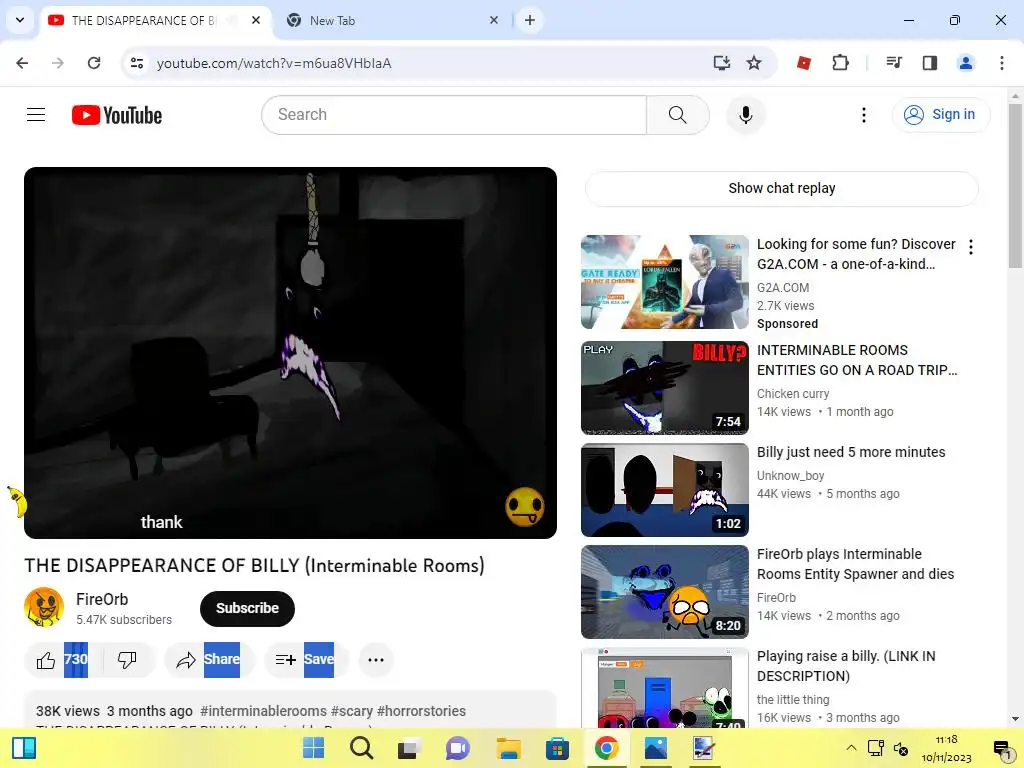Click #interminablerooms hashtag

tap(263, 711)
